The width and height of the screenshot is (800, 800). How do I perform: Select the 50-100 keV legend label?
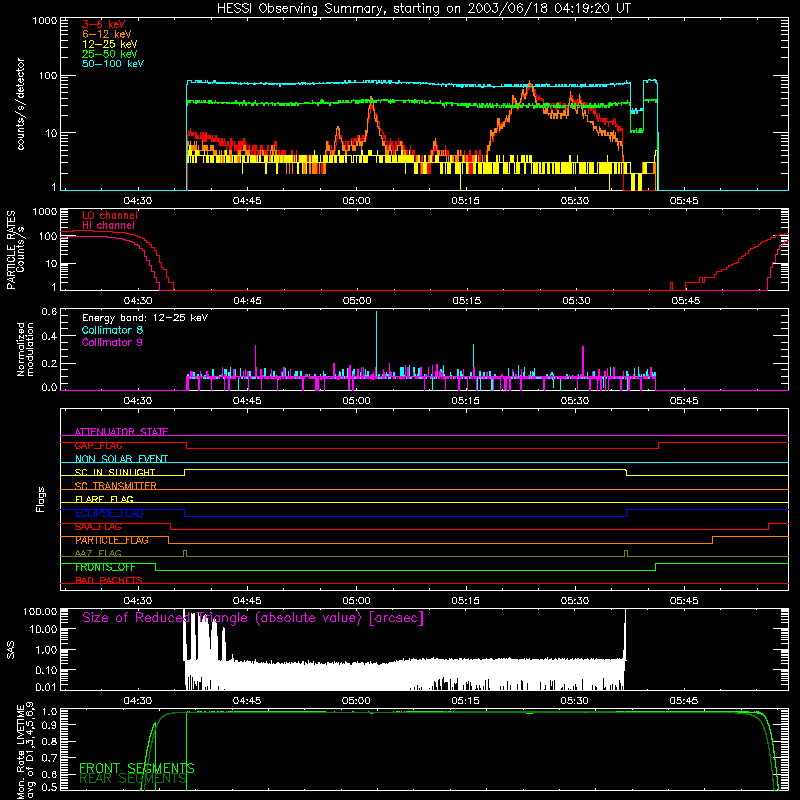point(113,64)
